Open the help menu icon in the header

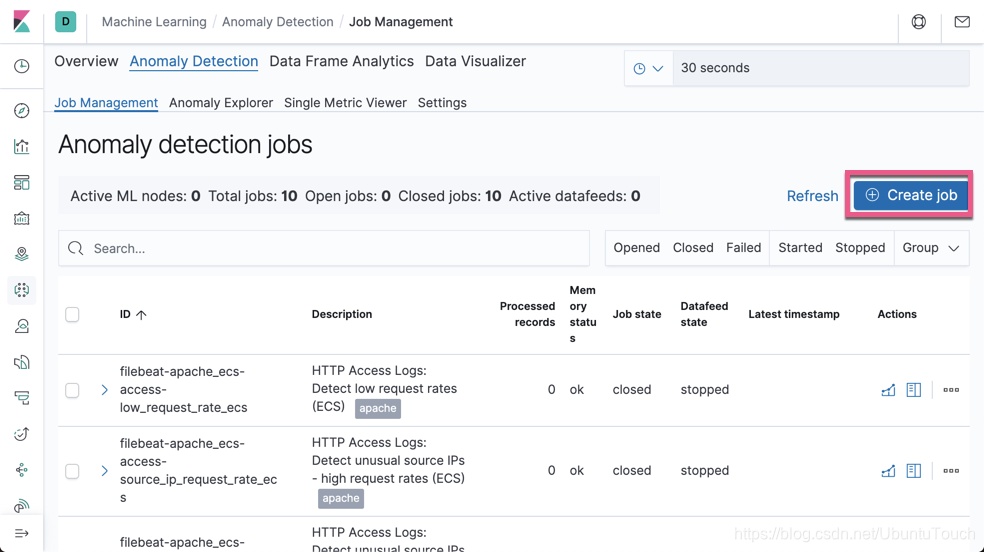coord(919,22)
